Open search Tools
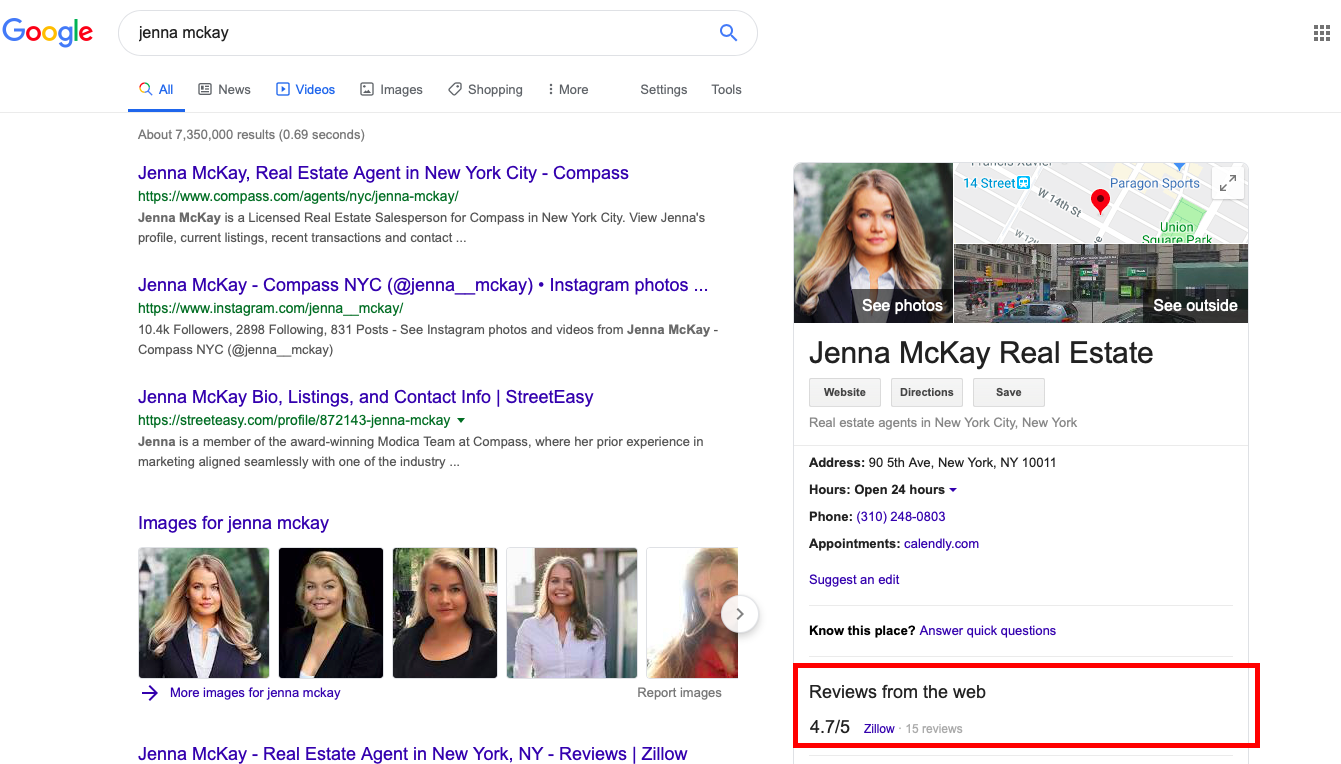 pyautogui.click(x=726, y=89)
